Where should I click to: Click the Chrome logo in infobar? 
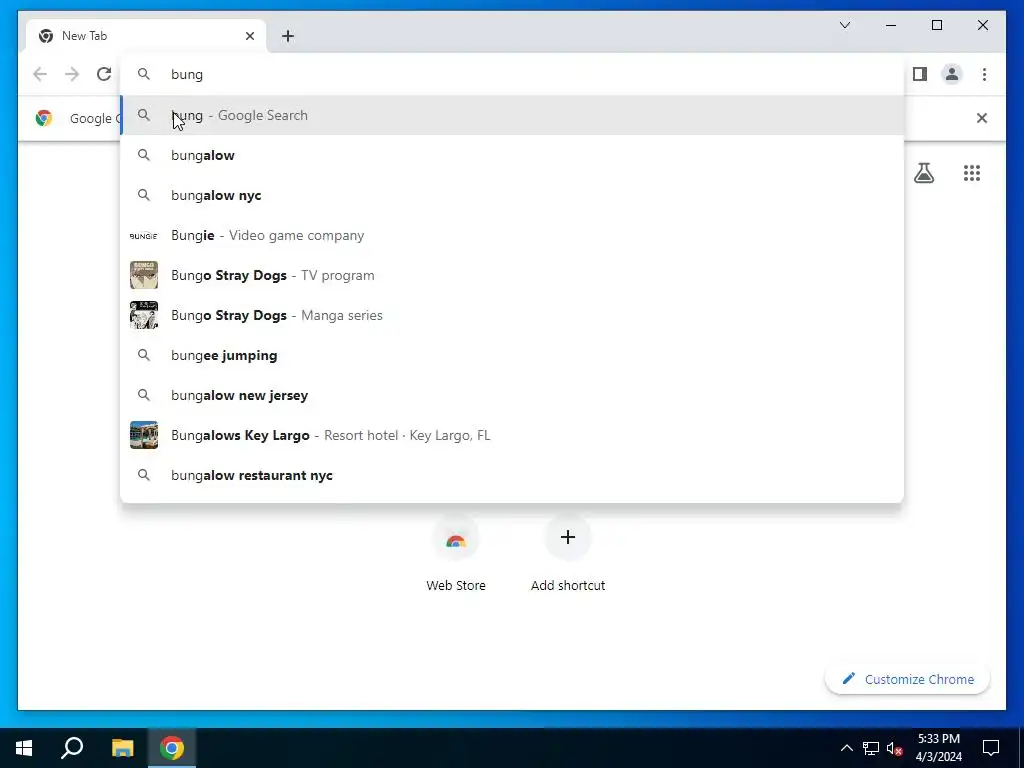[44, 118]
